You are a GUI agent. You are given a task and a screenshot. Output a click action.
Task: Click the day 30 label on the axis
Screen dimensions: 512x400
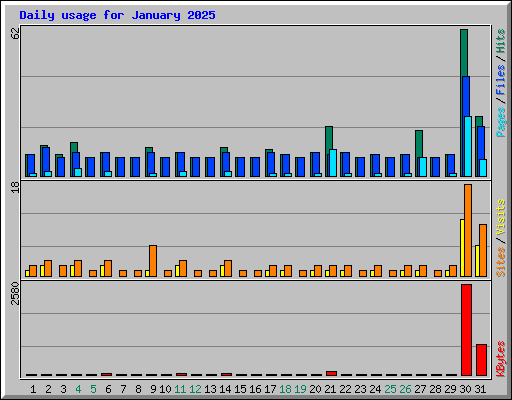click(x=465, y=389)
